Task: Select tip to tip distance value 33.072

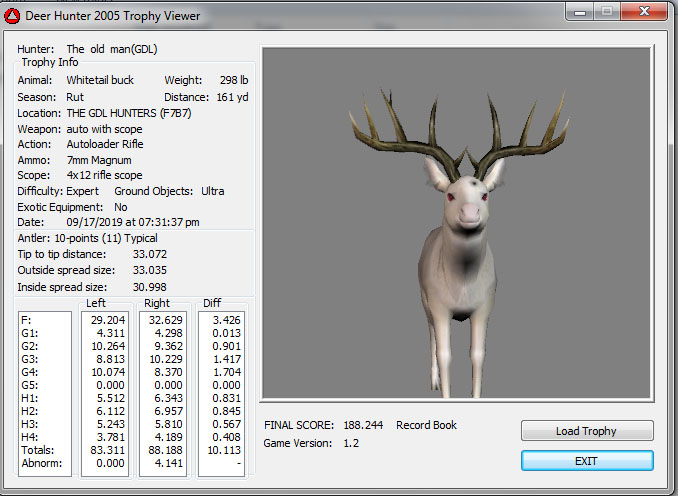Action: pos(149,254)
